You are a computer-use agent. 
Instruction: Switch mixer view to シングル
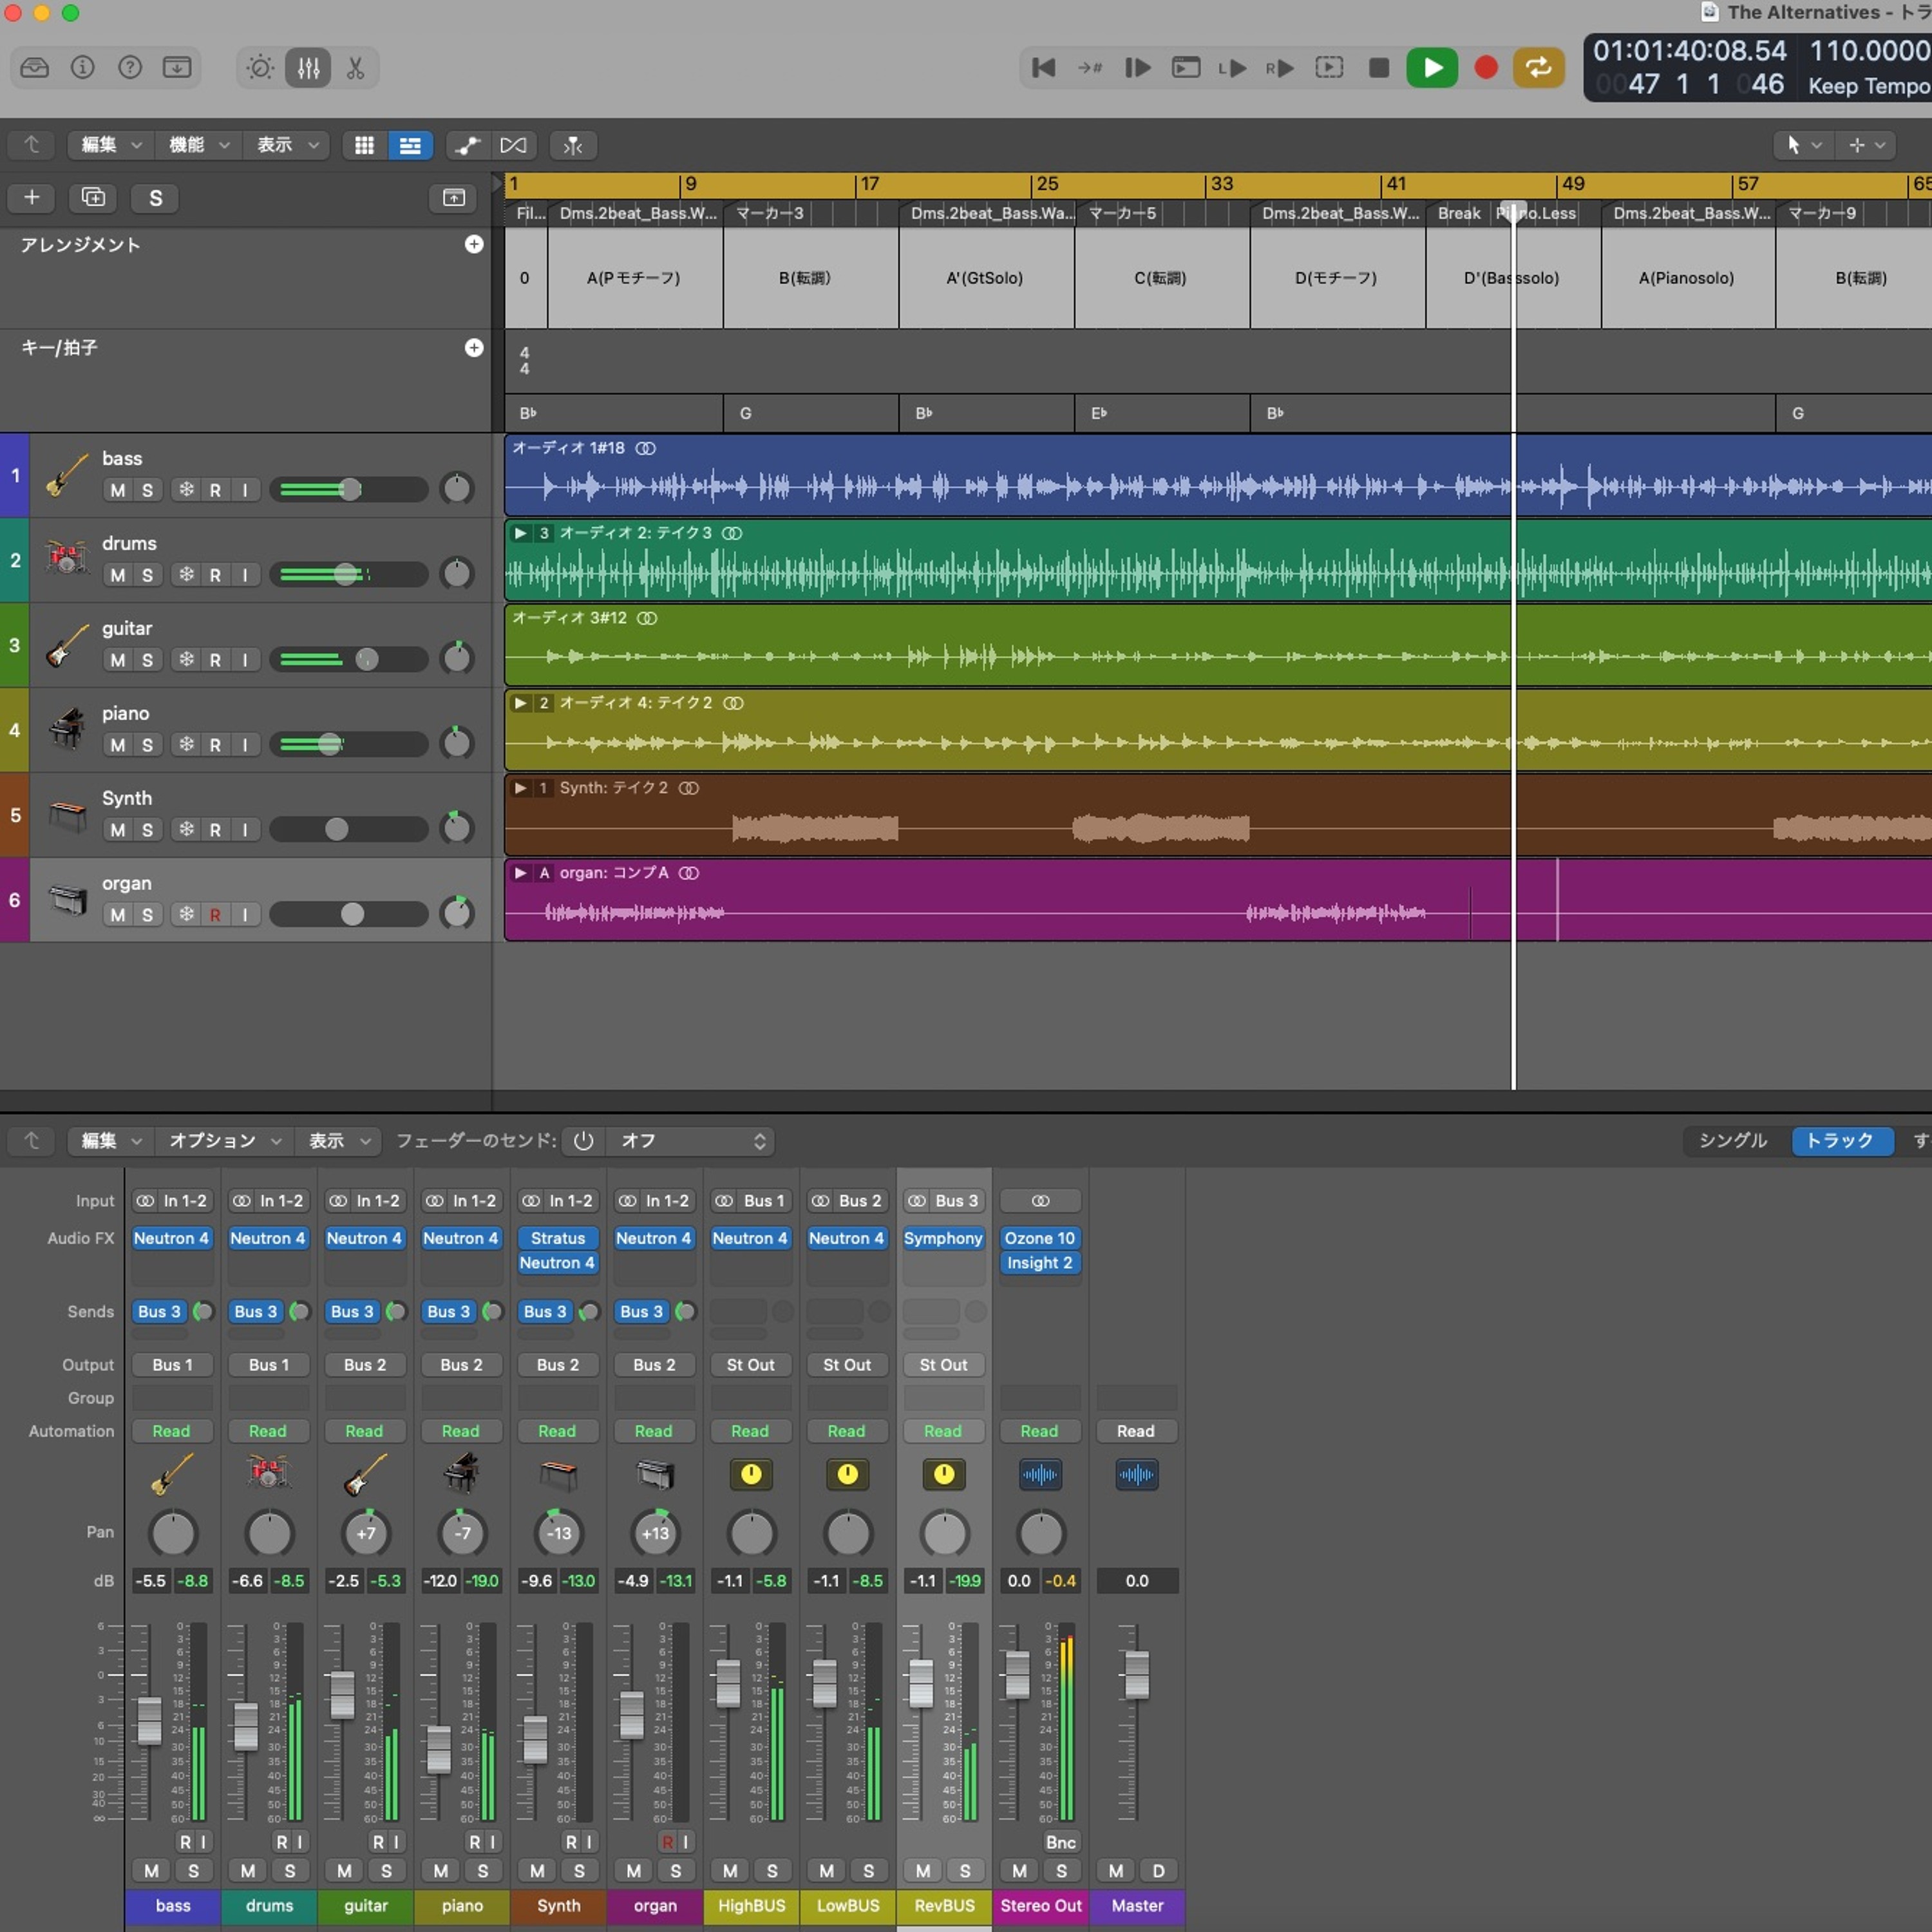[1733, 1141]
